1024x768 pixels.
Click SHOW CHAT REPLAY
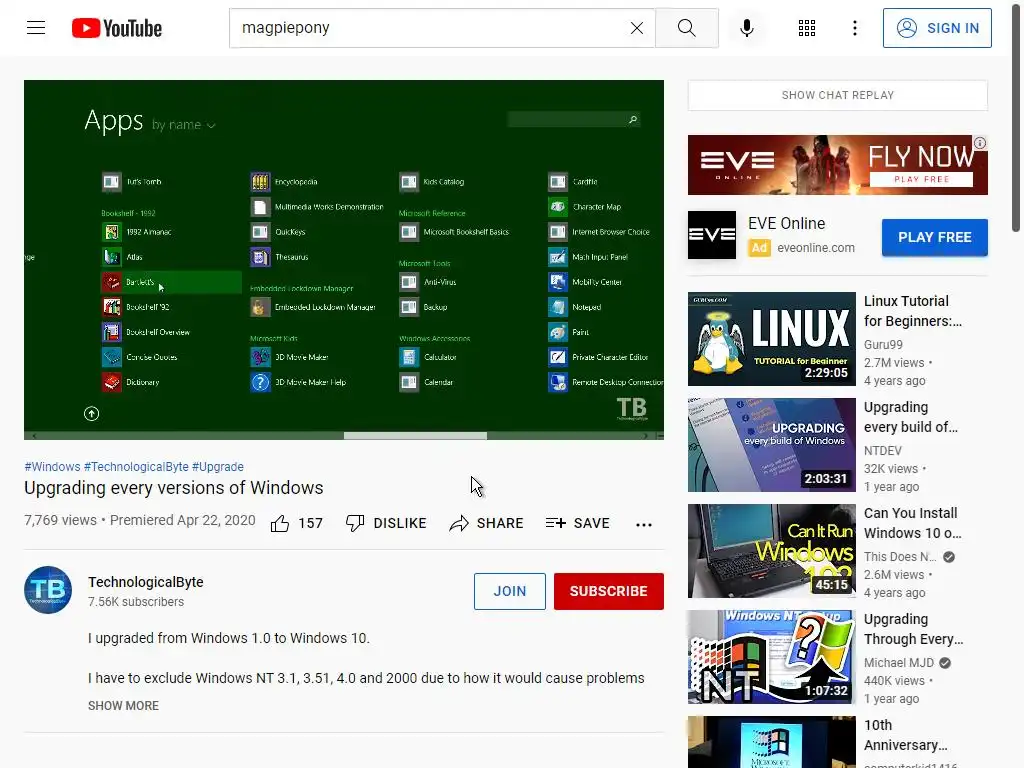click(x=837, y=95)
